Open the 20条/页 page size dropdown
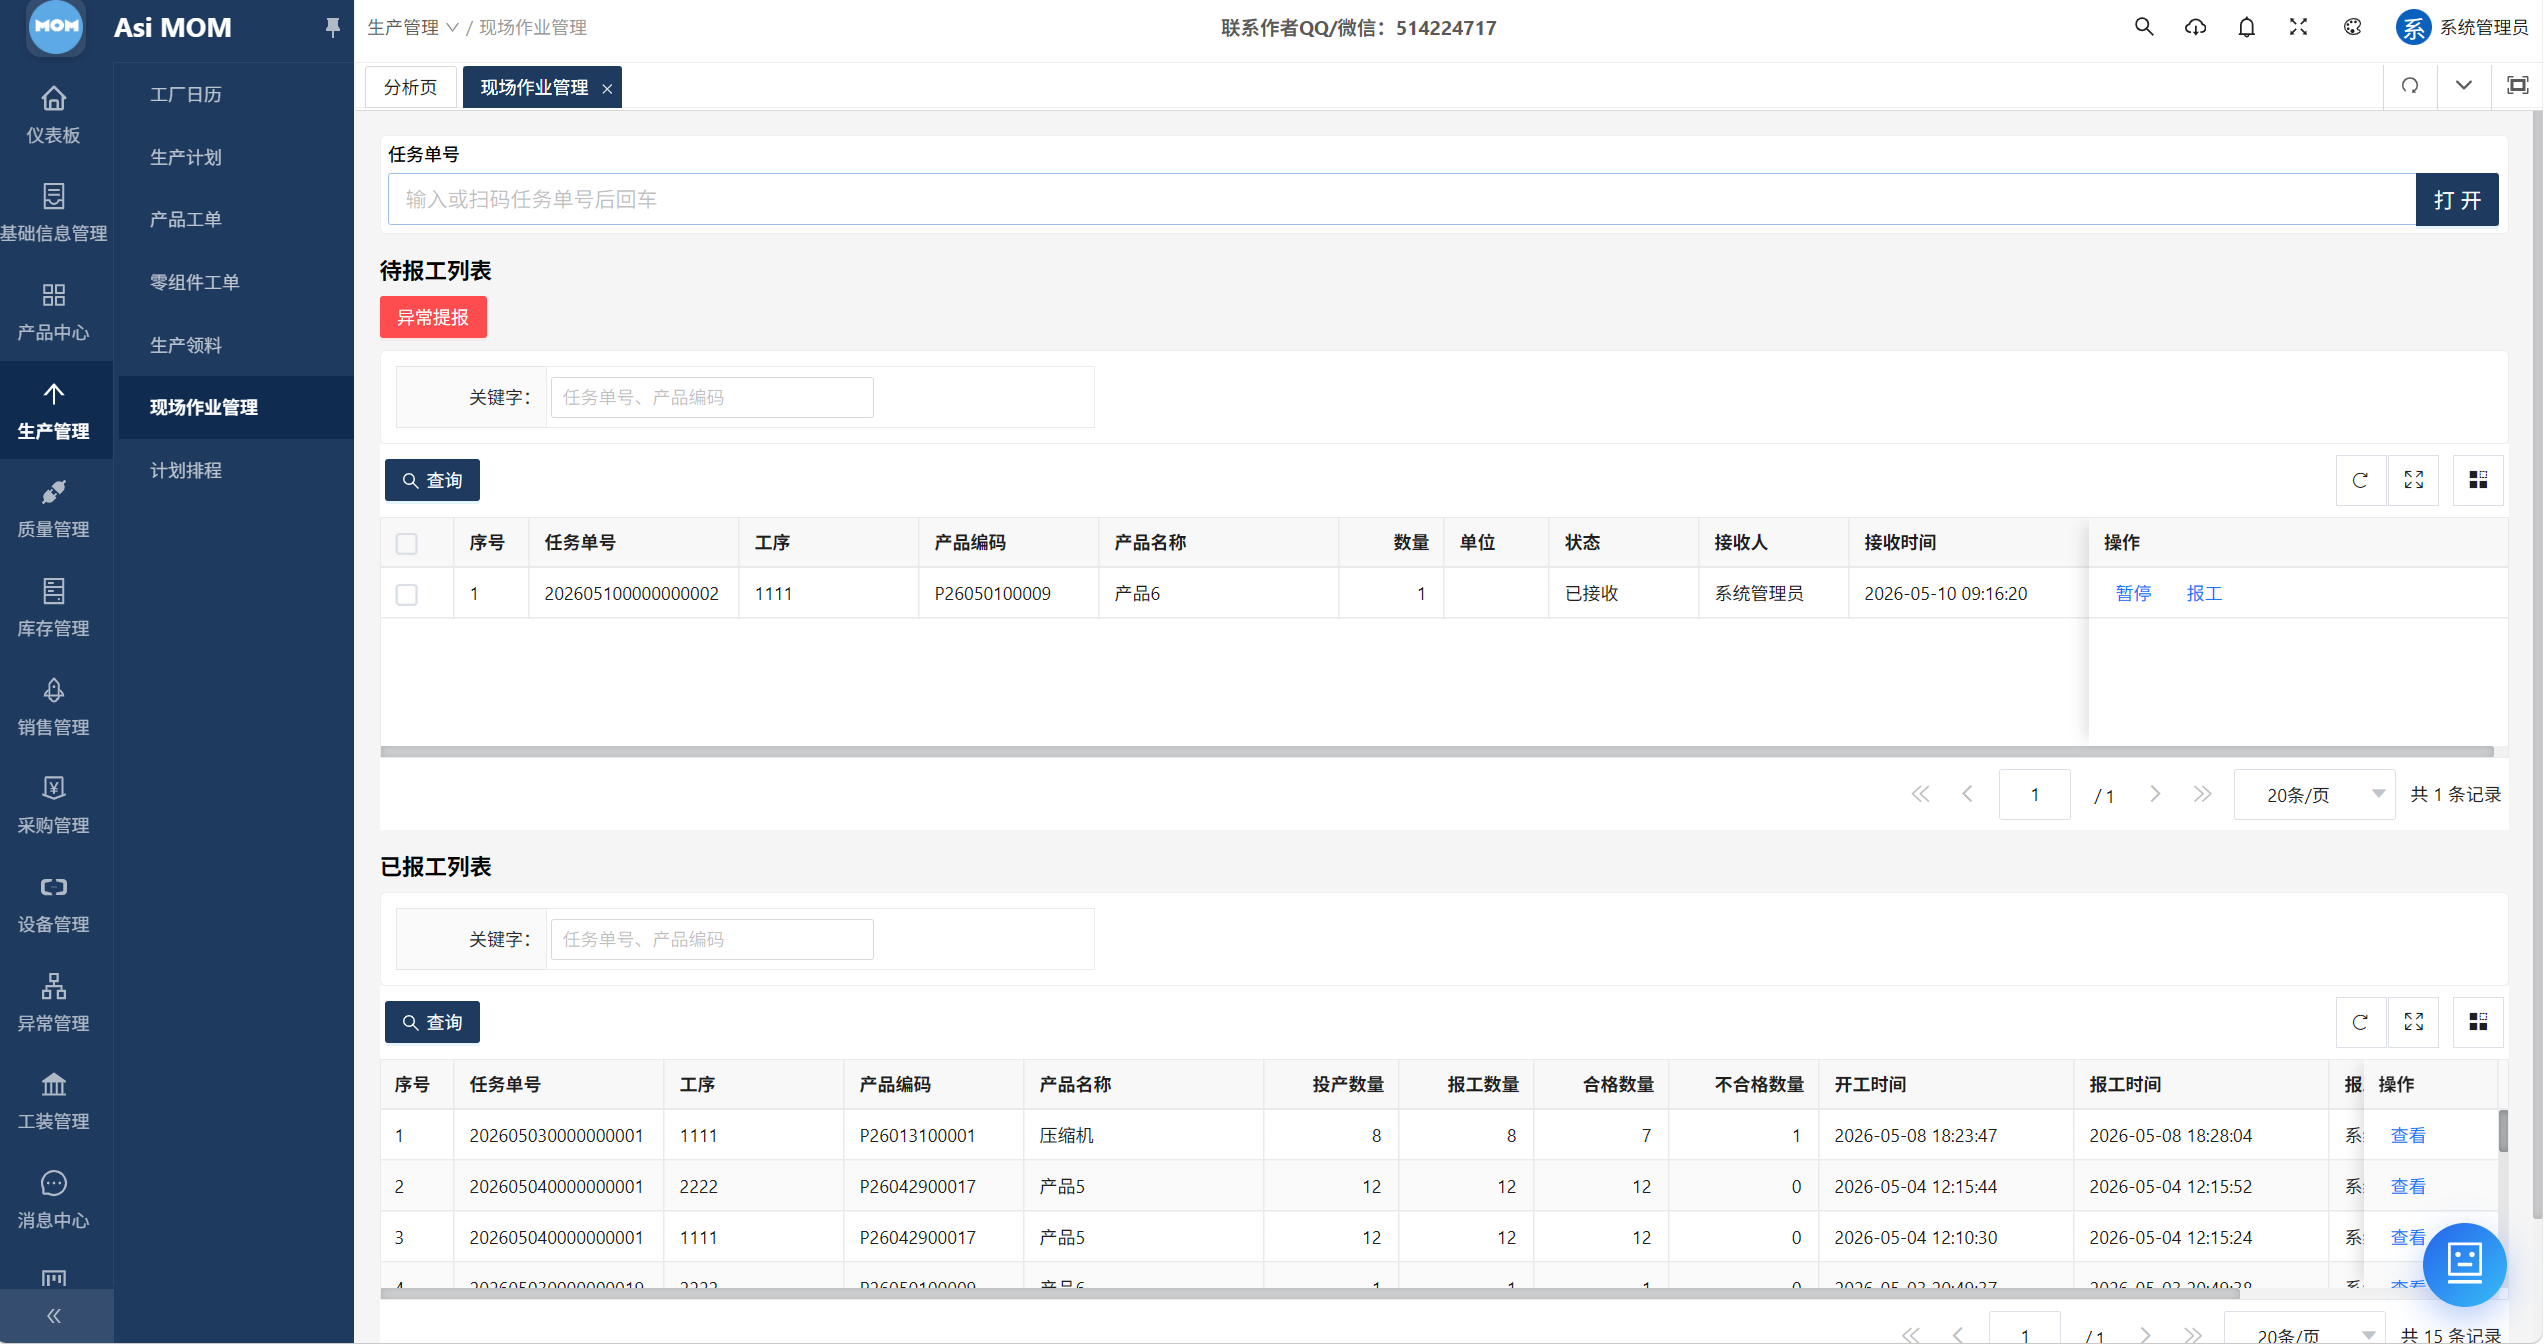The width and height of the screenshot is (2544, 1344). click(x=2314, y=795)
